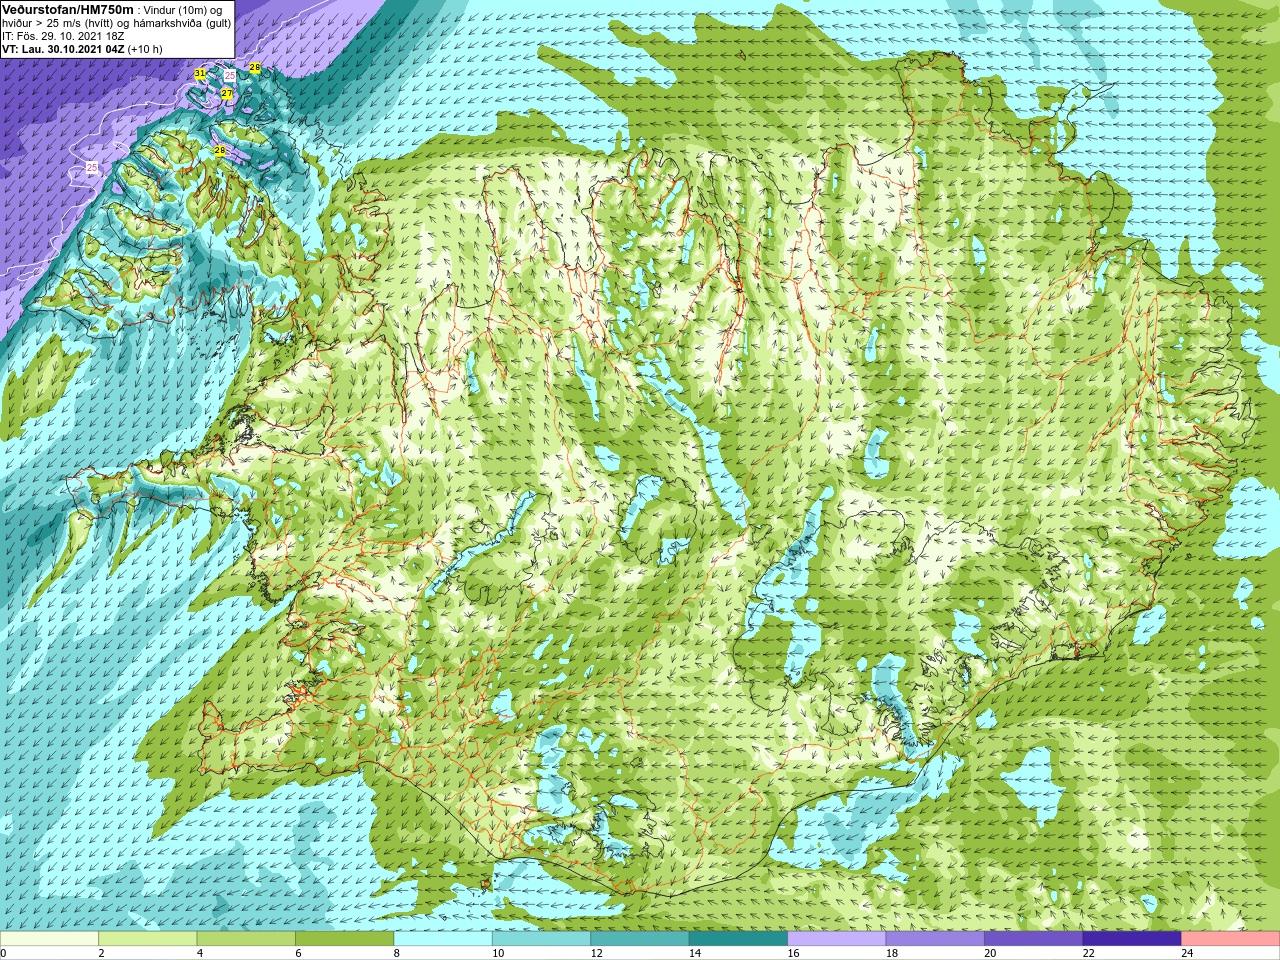Viewport: 1280px width, 960px height.
Task: Click the legend value 22
Action: coord(1089,953)
